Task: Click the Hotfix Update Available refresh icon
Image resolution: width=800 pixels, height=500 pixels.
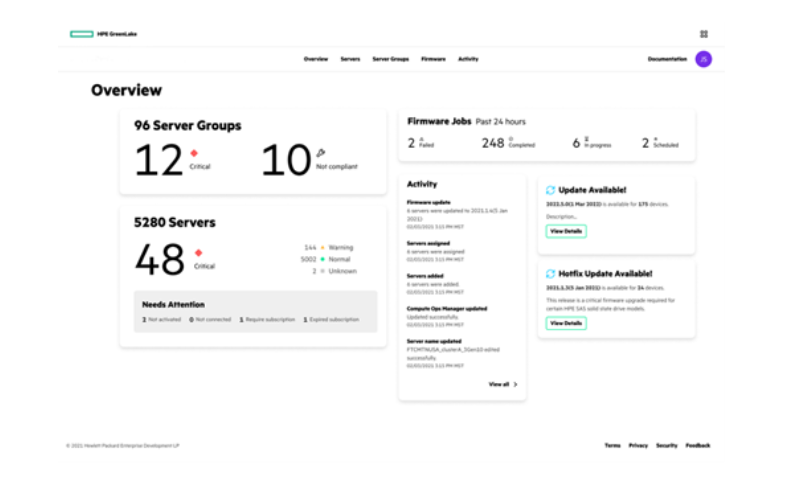Action: coord(551,274)
